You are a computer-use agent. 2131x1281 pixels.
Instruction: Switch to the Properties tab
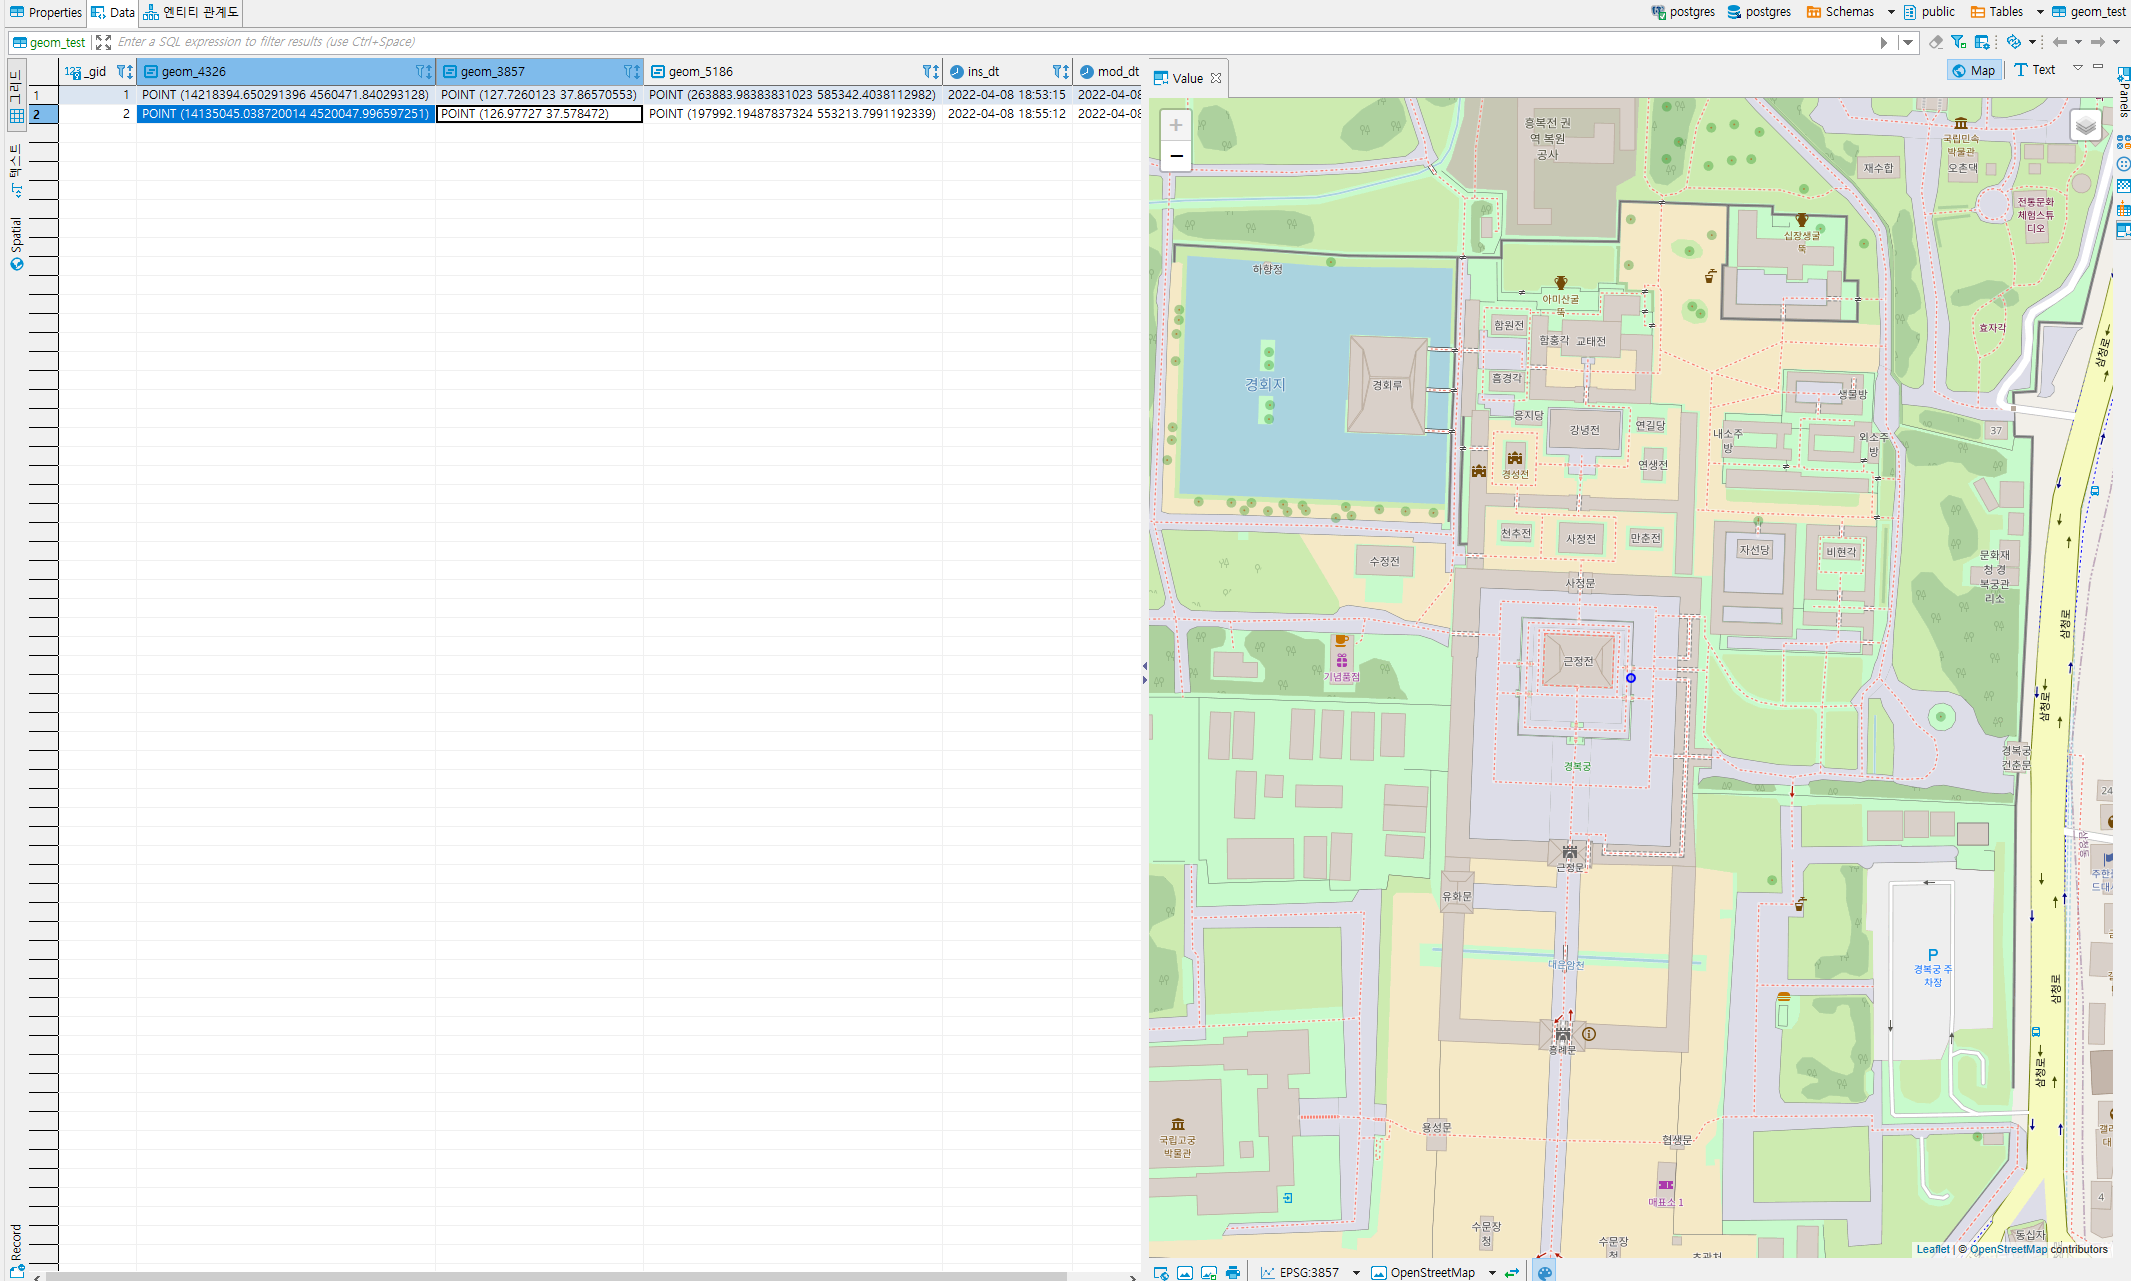pyautogui.click(x=46, y=12)
